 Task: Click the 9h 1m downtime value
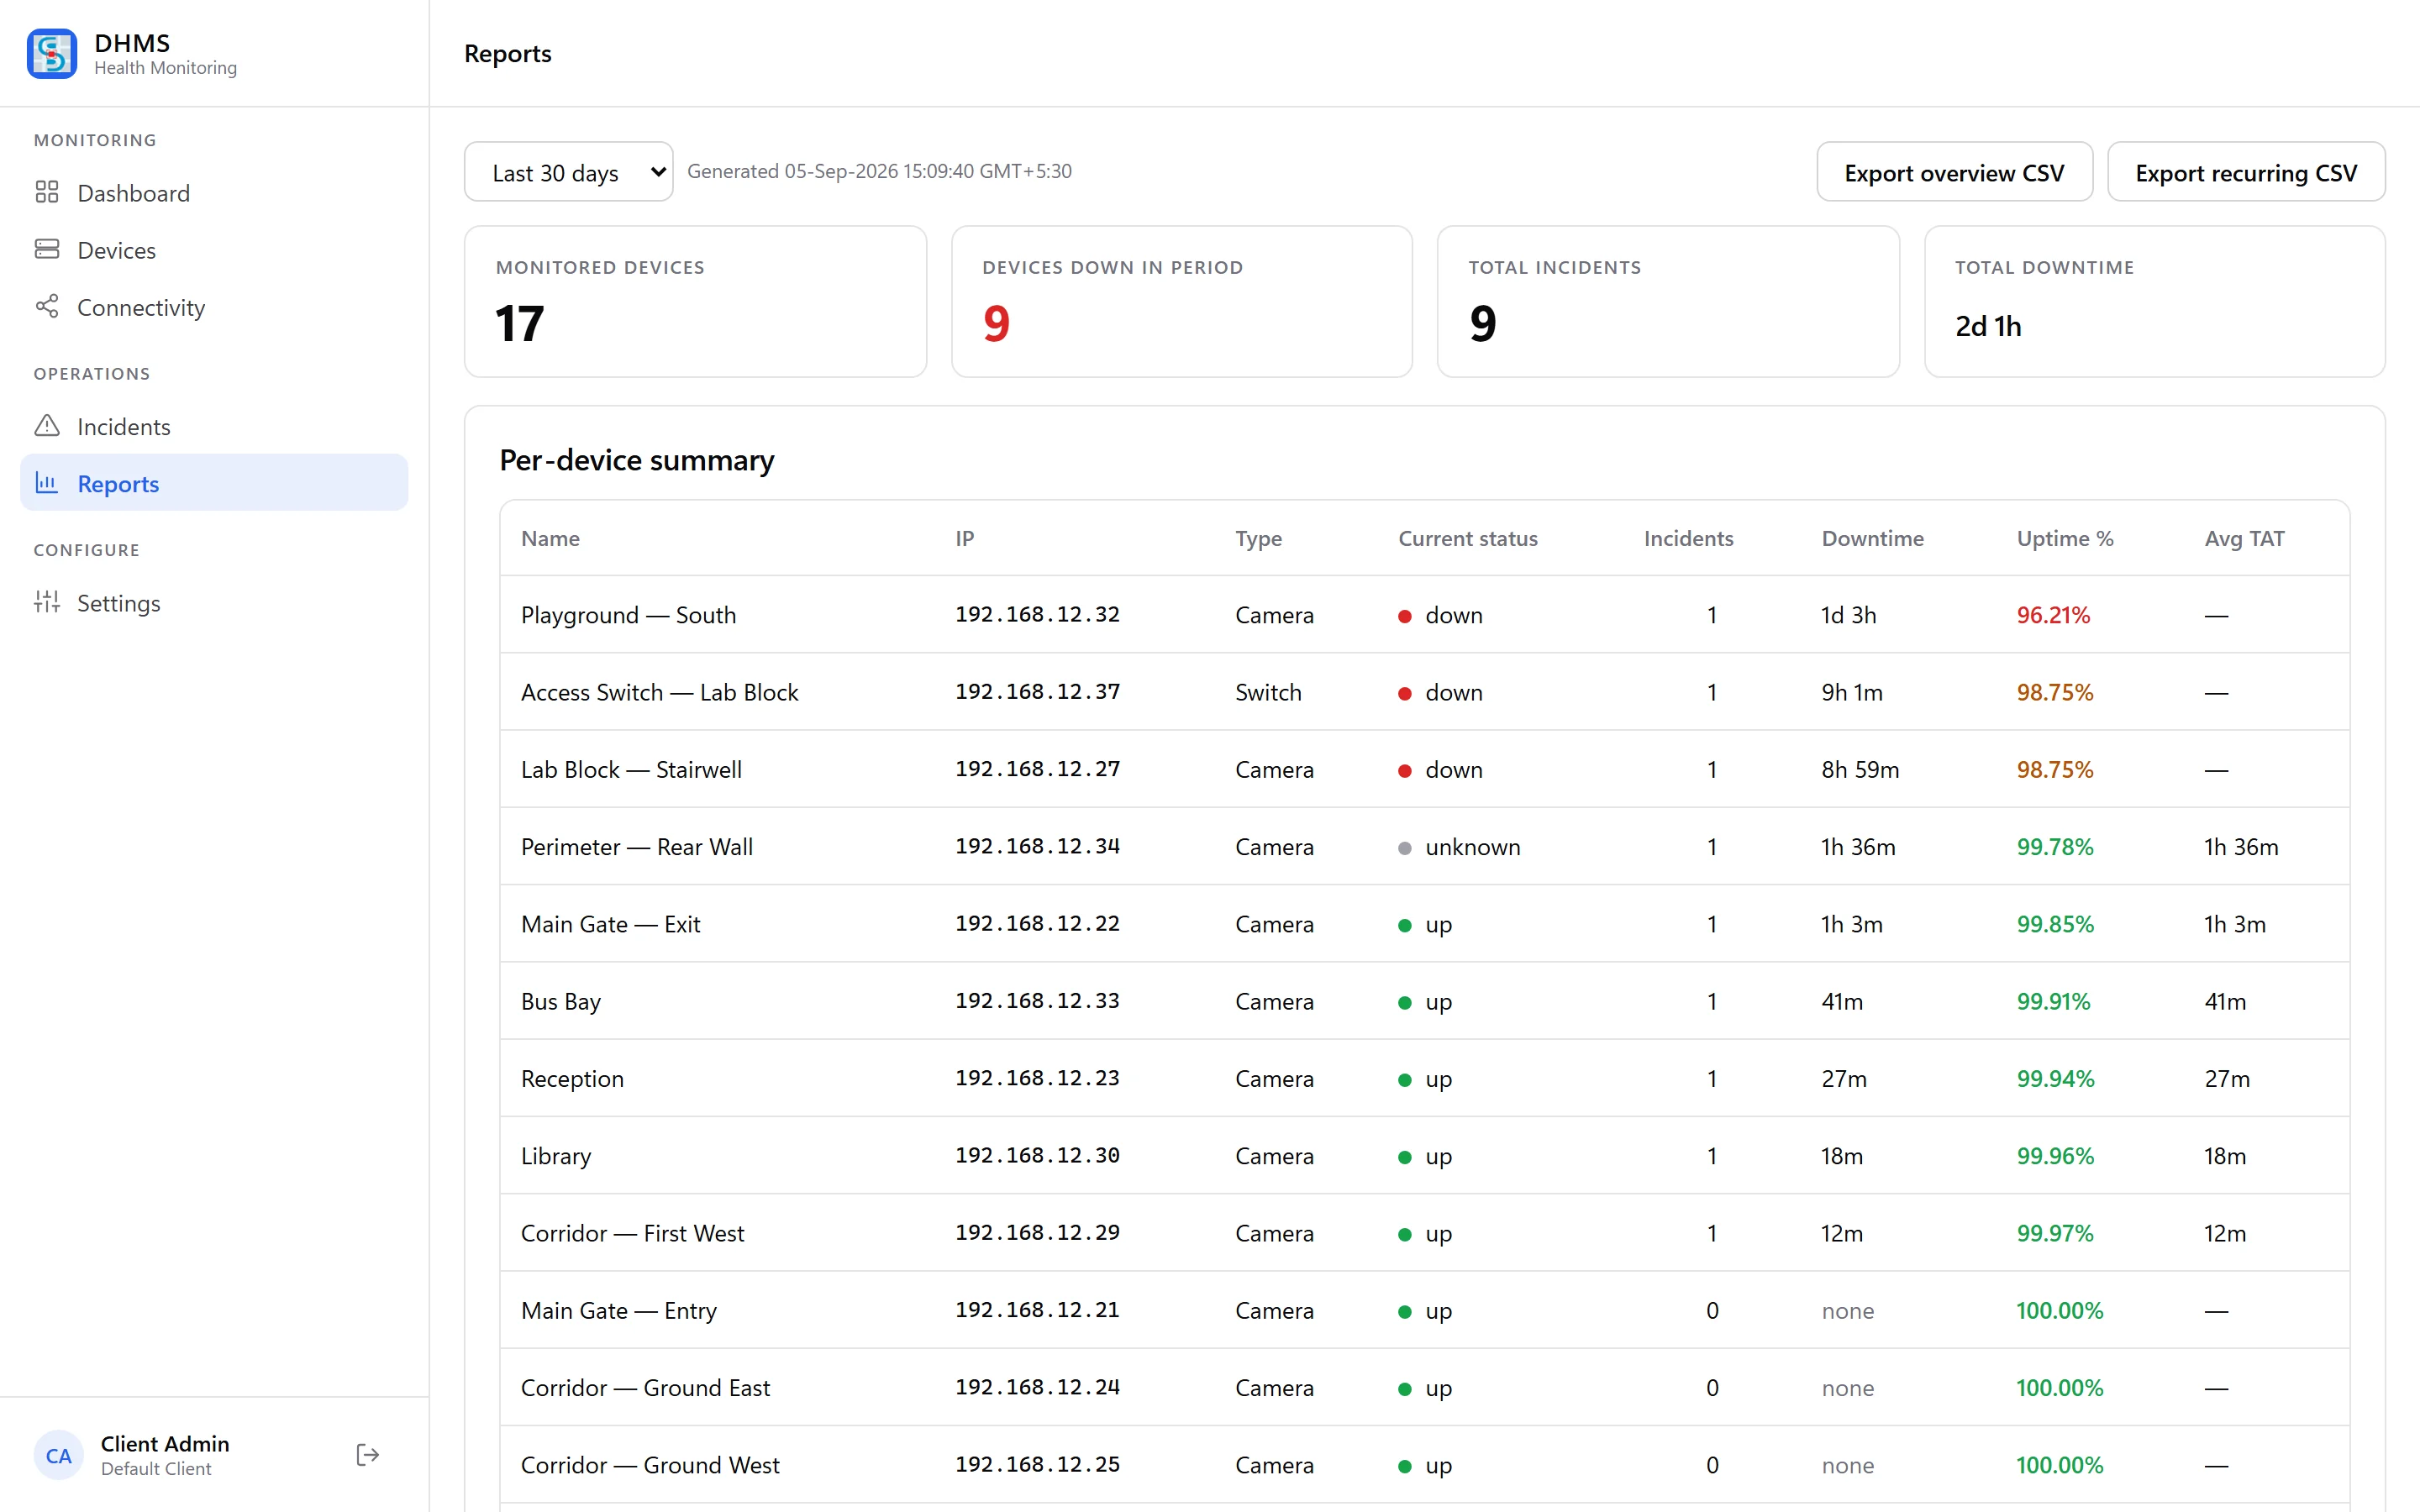pos(1851,692)
